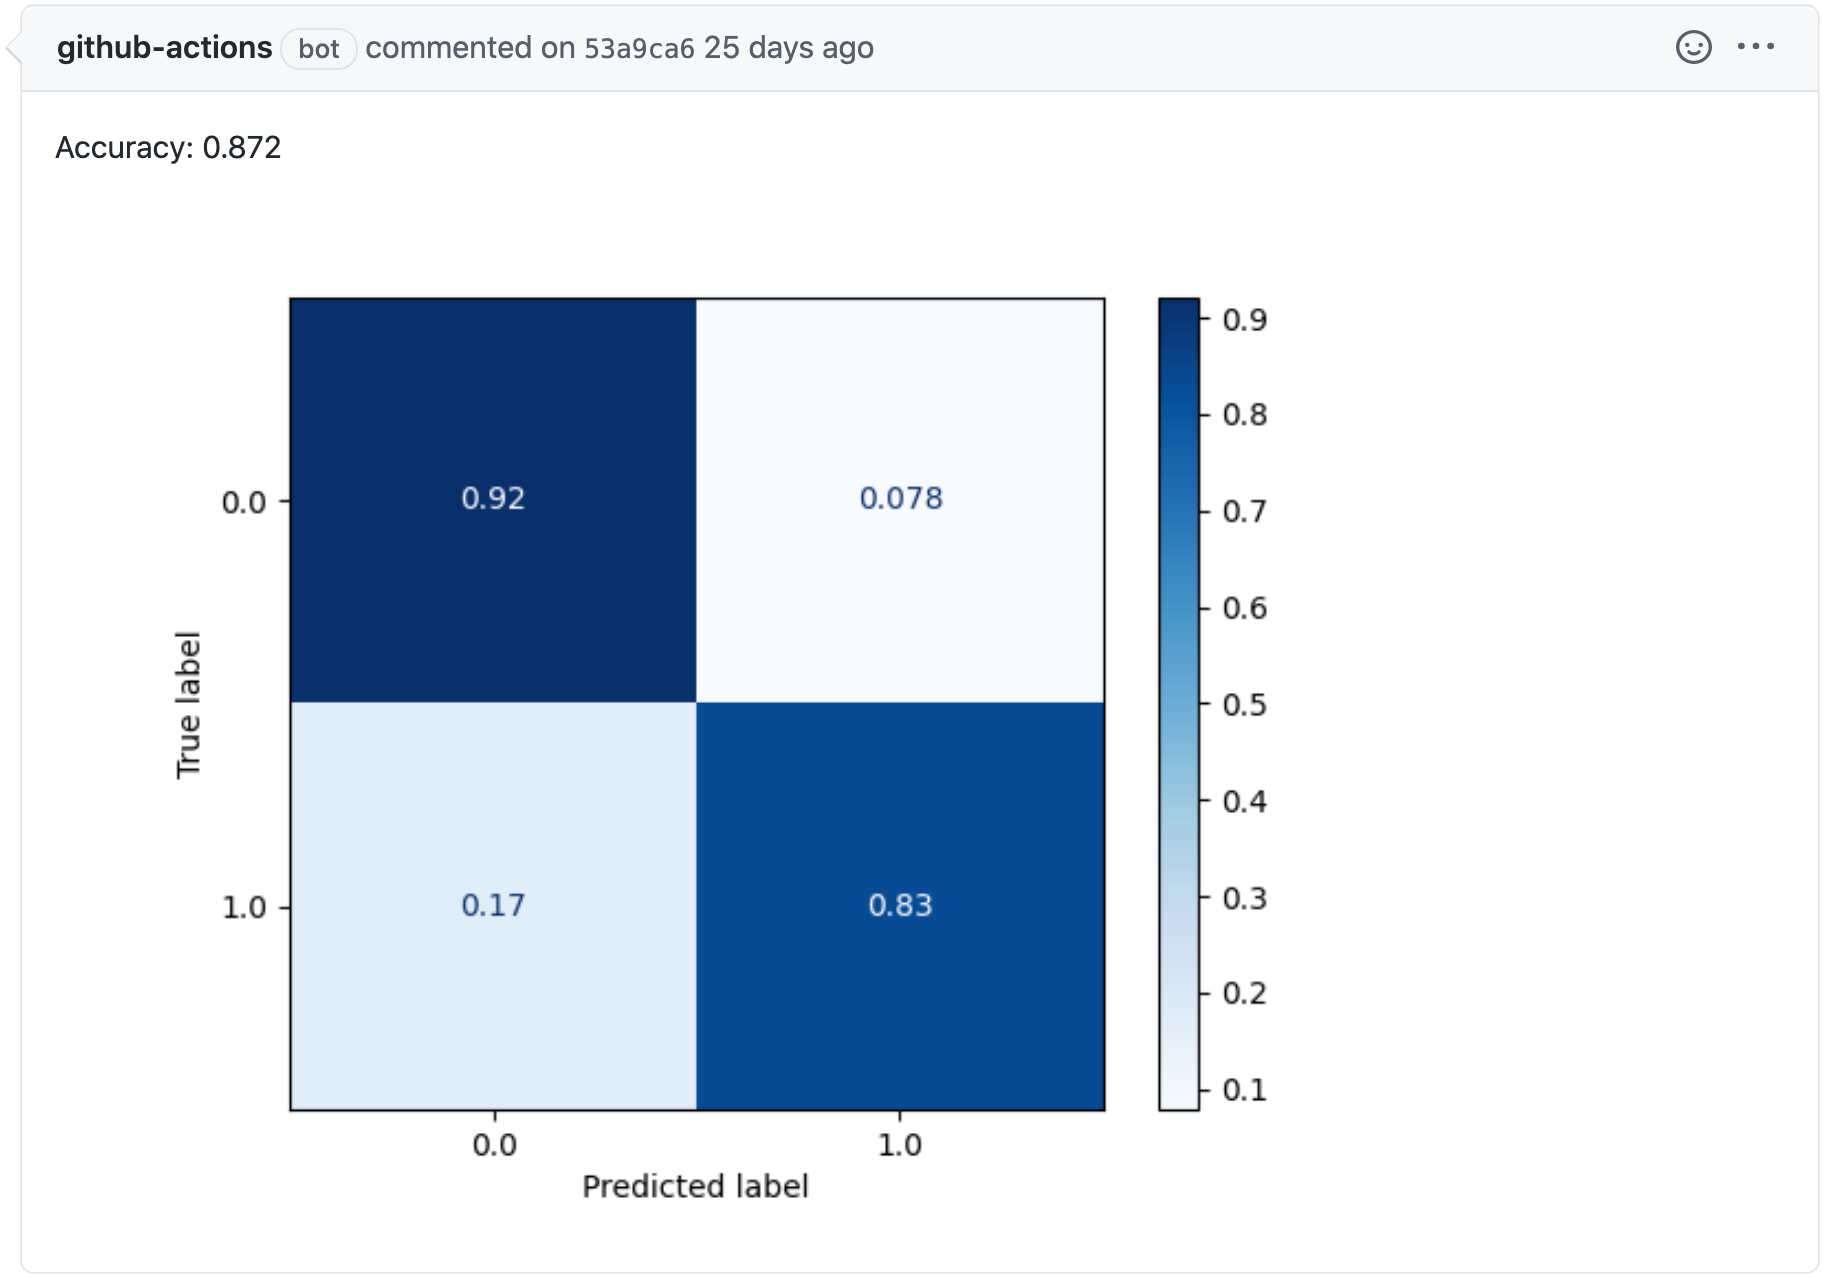Click the 'True label' axis title
Screen dimensions: 1824x1278
click(188, 704)
